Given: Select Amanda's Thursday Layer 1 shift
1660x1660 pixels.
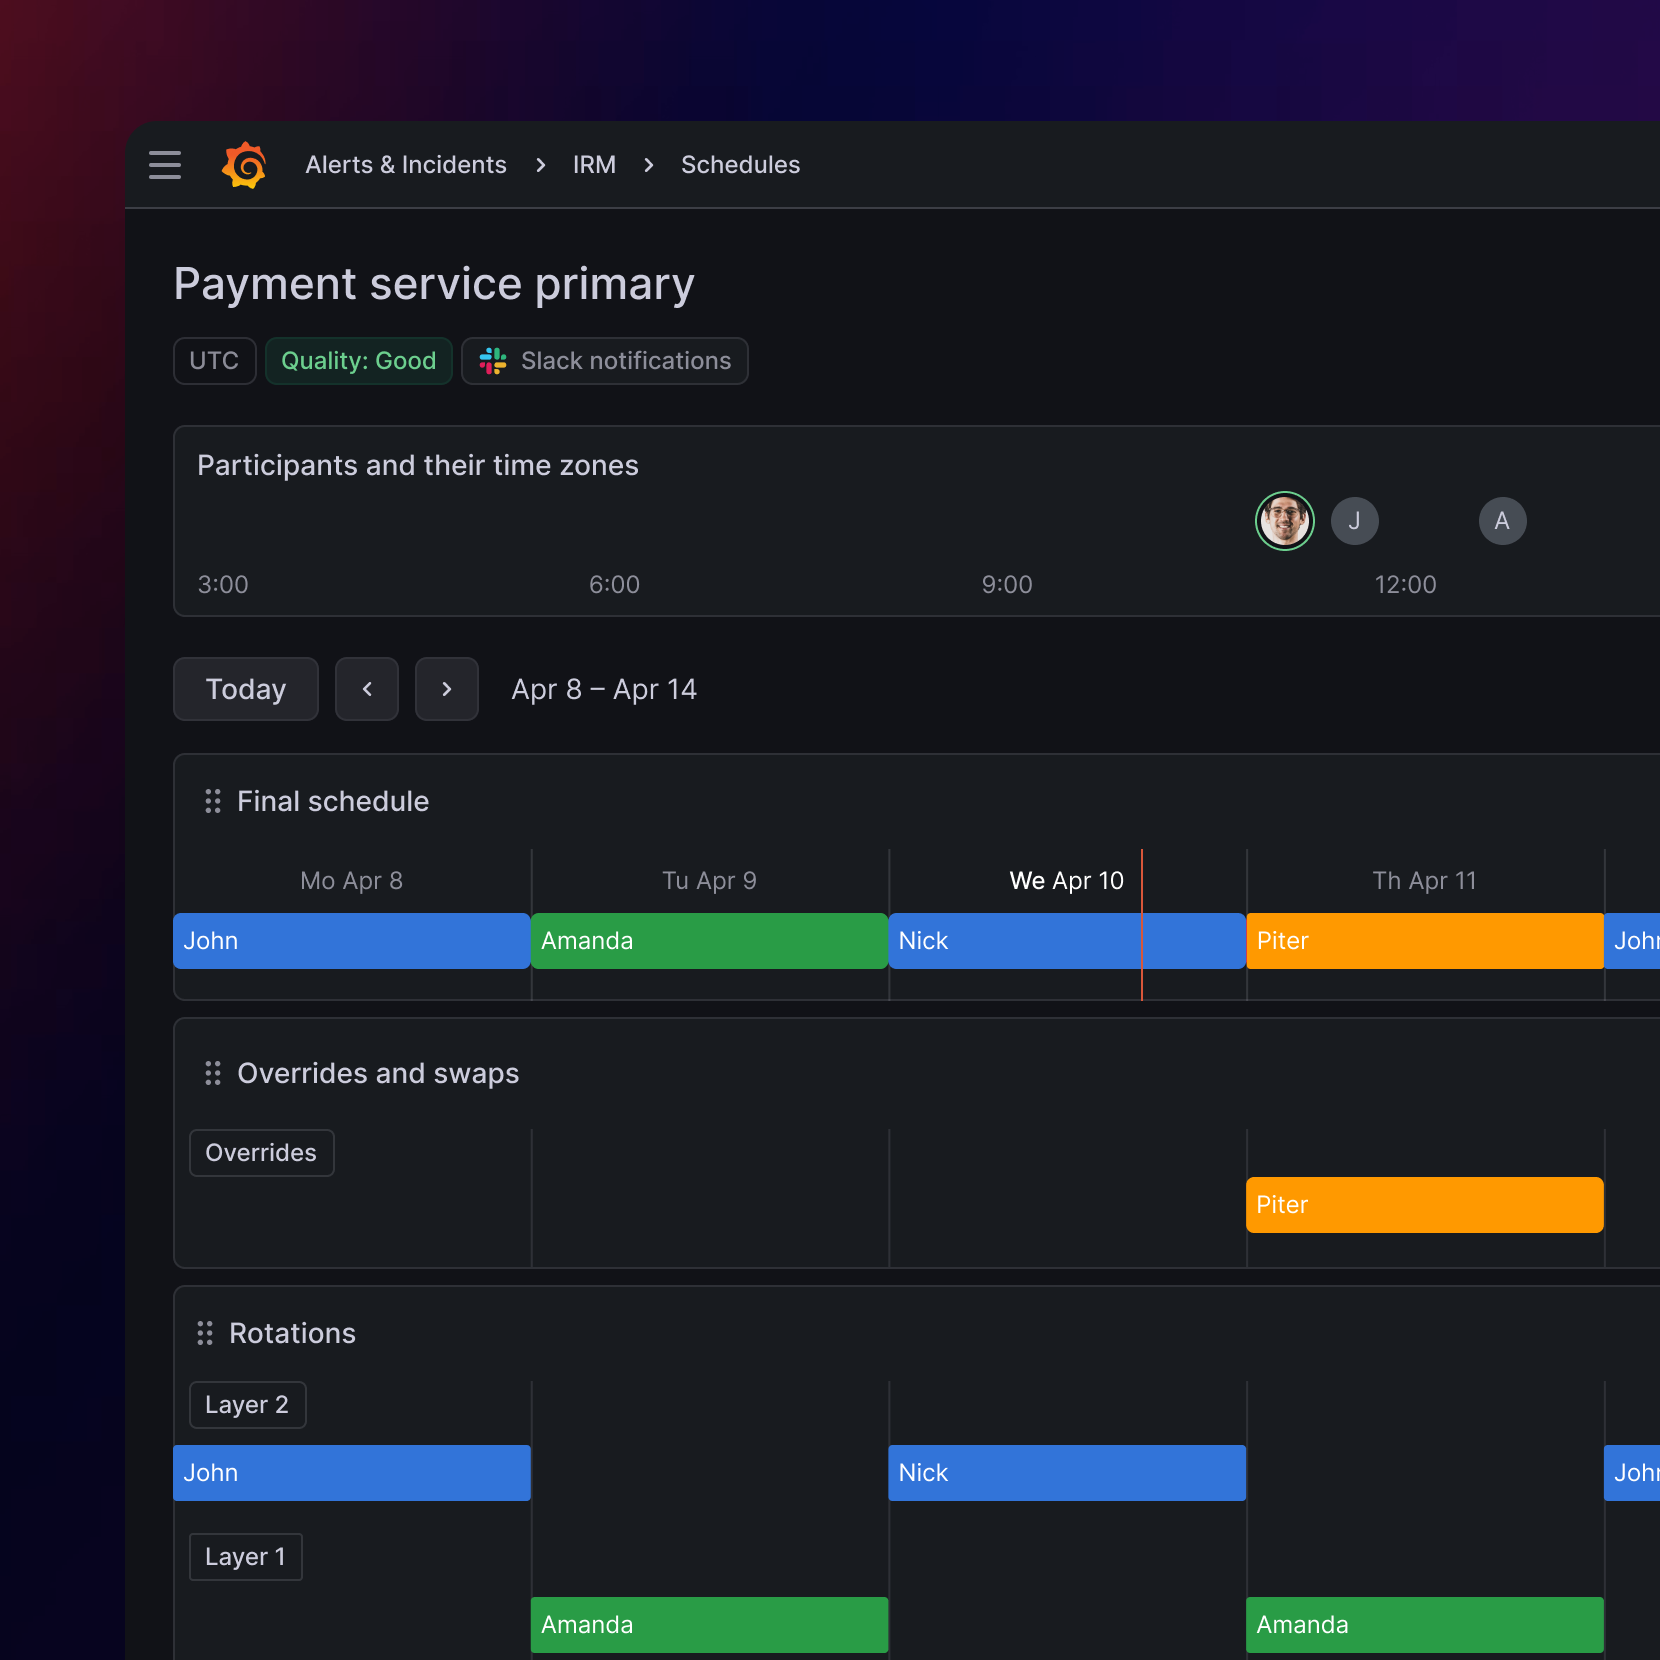Looking at the screenshot, I should 1425,1625.
